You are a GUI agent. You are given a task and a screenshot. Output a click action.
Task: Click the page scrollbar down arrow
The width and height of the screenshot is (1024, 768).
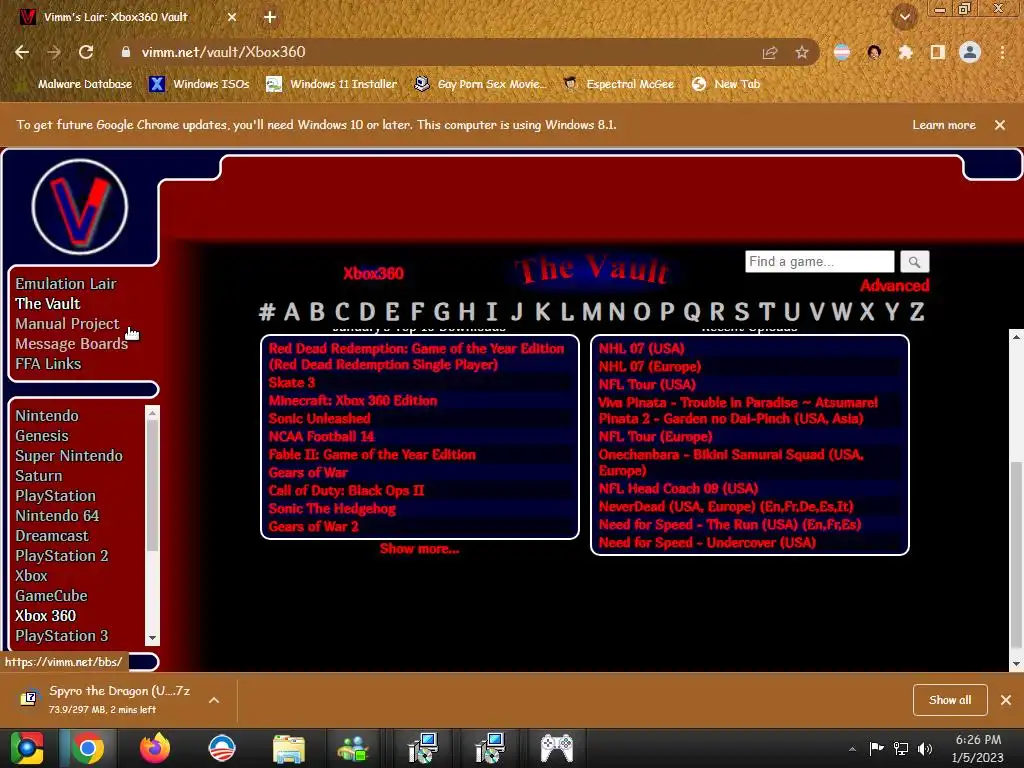pos(1016,664)
